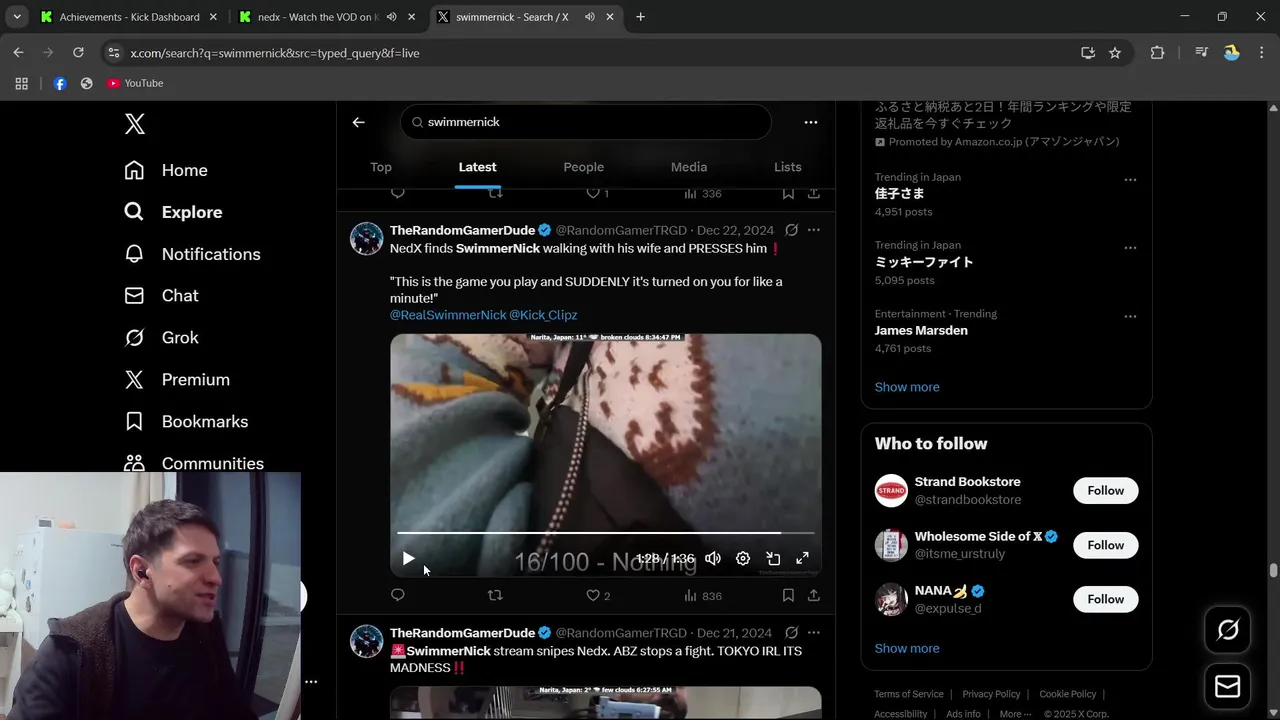1280x720 pixels.
Task: Switch to the Media tab
Action: 689,167
